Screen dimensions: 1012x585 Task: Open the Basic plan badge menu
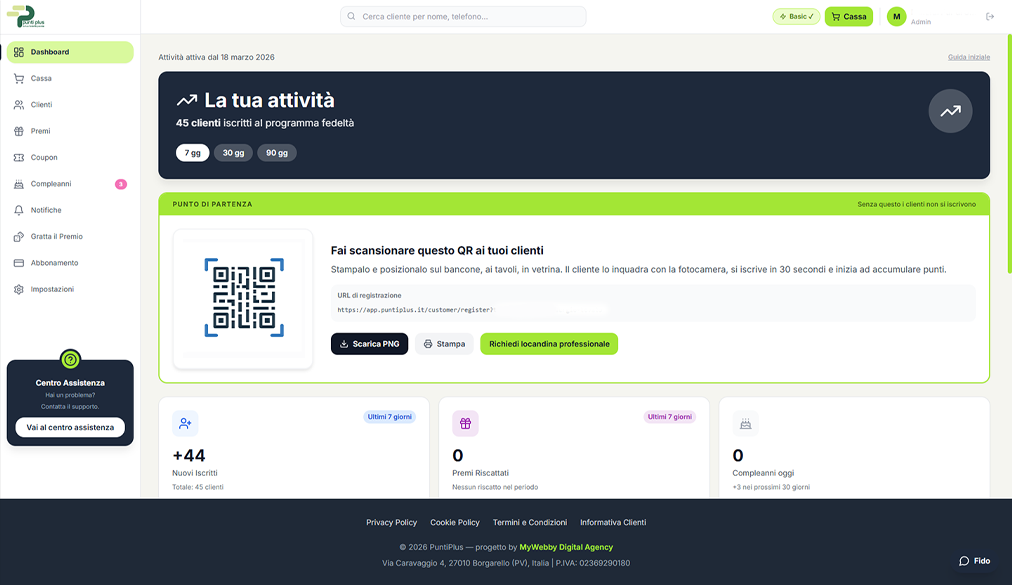click(796, 16)
